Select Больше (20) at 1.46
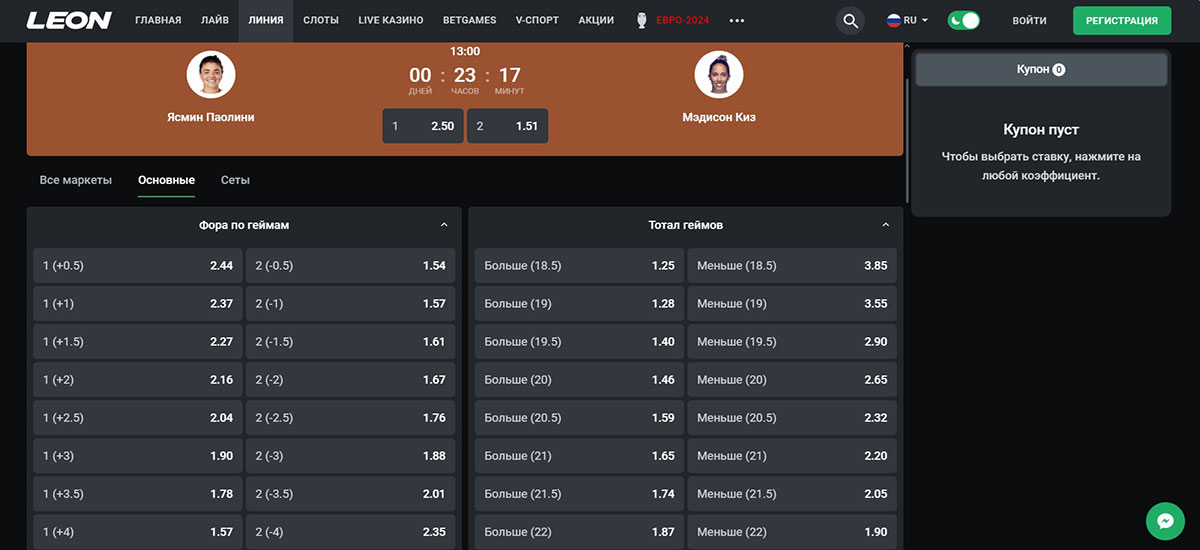The width and height of the screenshot is (1200, 550). pos(580,380)
